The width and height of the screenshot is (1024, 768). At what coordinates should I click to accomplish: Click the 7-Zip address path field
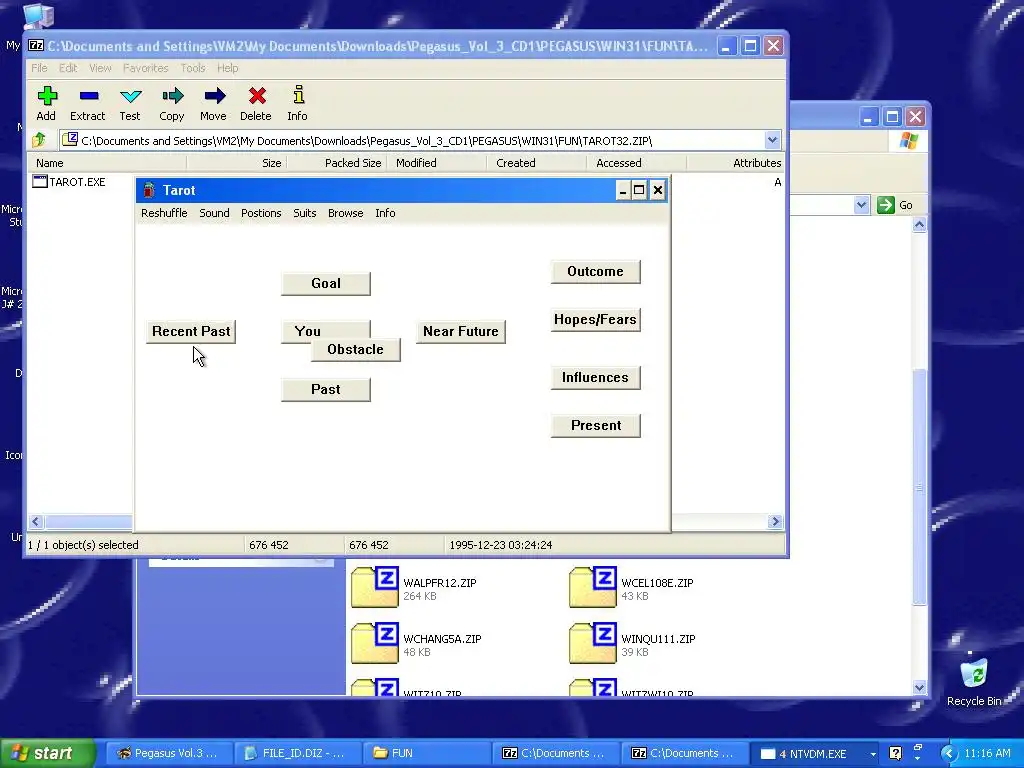413,140
